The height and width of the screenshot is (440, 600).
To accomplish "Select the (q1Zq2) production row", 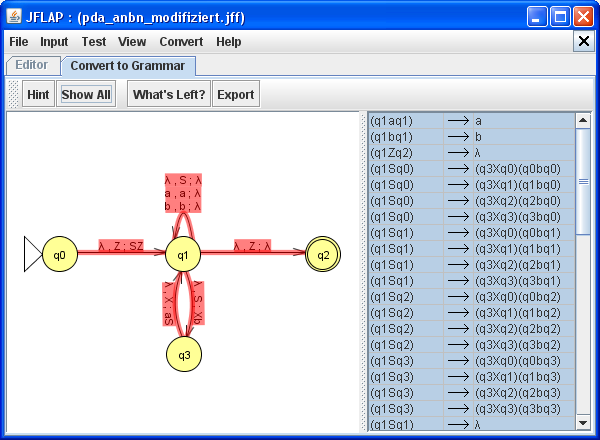I will coord(471,153).
